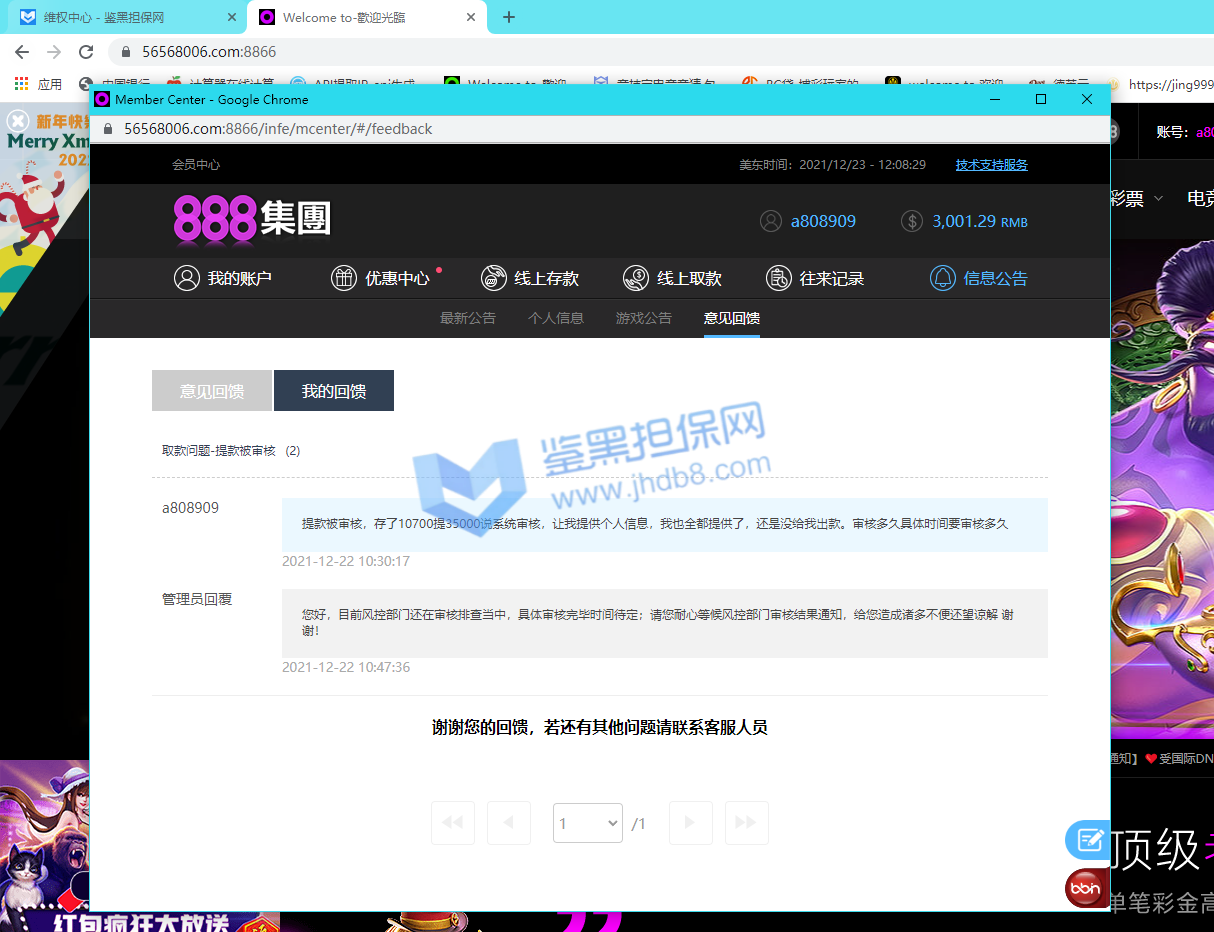Open 技术支持服务 link
Screen dimensions: 1214x932
tap(991, 165)
